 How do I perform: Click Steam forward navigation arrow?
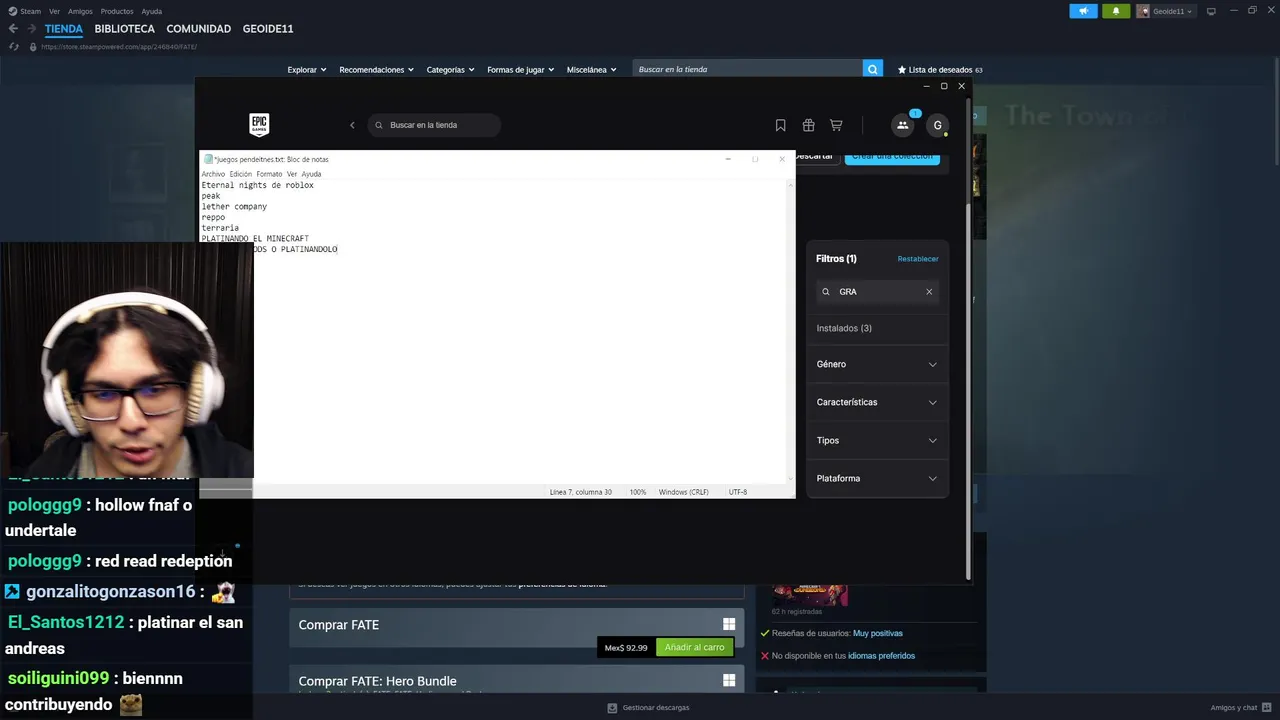(32, 29)
